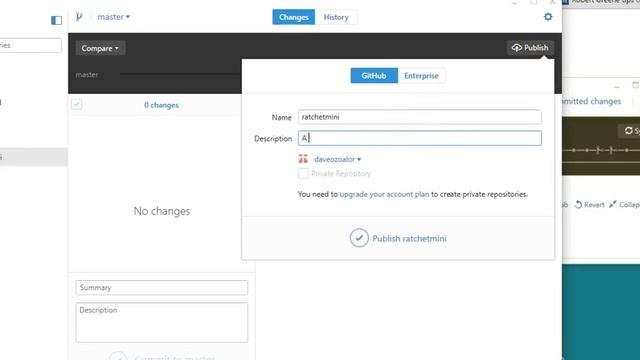Focus the commit Summary field
Image resolution: width=640 pixels, height=360 pixels.
click(x=162, y=287)
